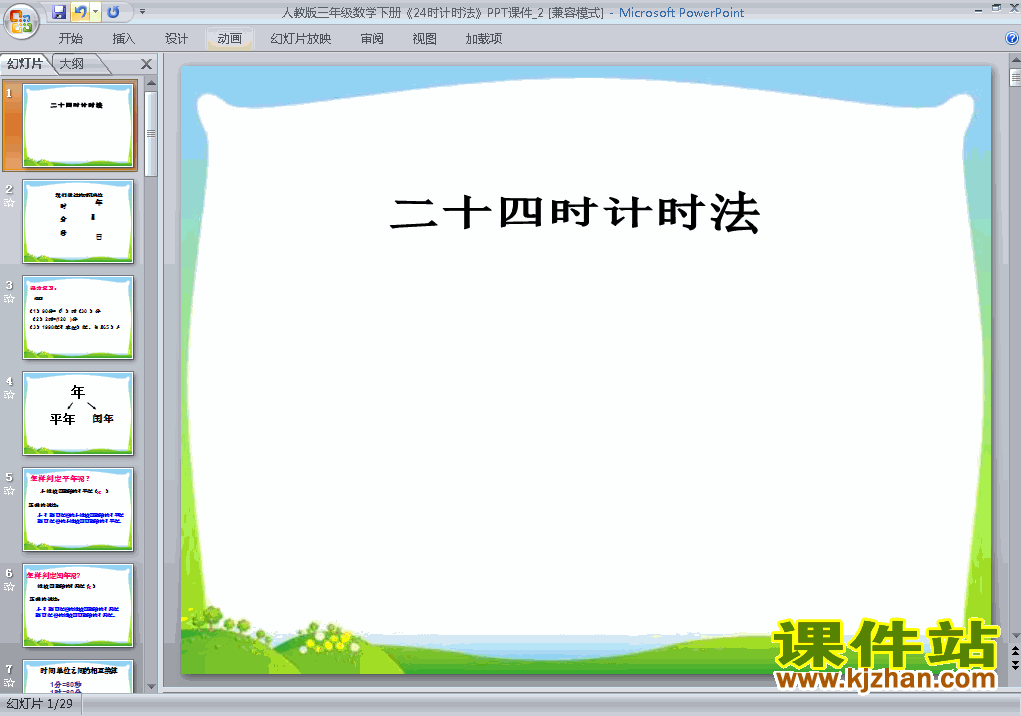The height and width of the screenshot is (716, 1021).
Task: Select slide 3 thumbnail
Action: click(x=78, y=318)
